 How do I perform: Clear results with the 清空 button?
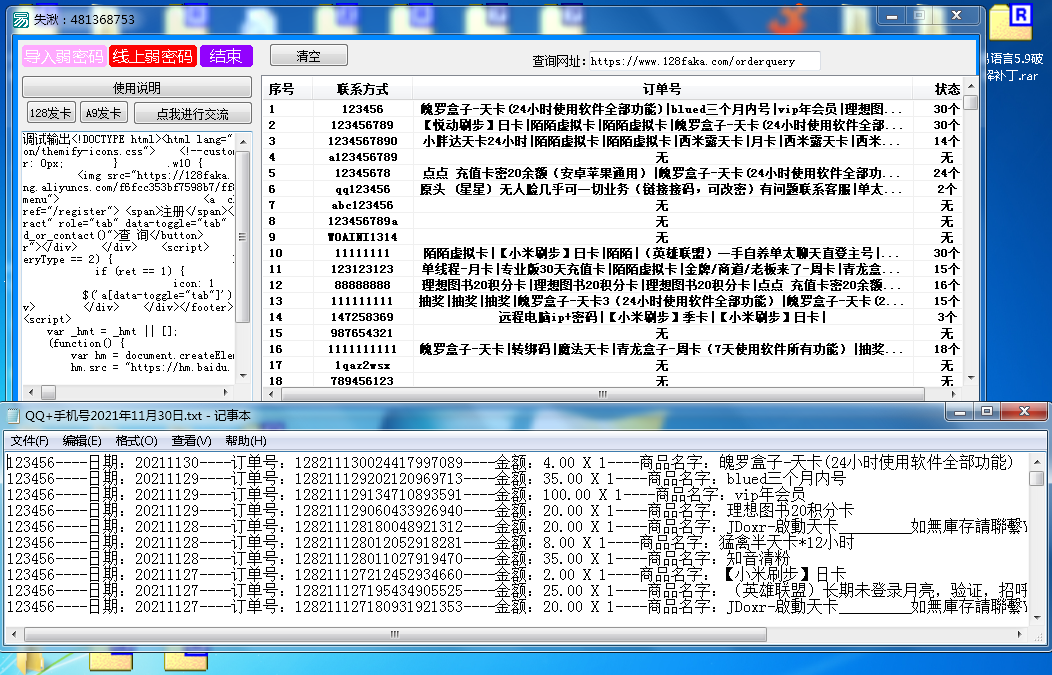(x=308, y=56)
